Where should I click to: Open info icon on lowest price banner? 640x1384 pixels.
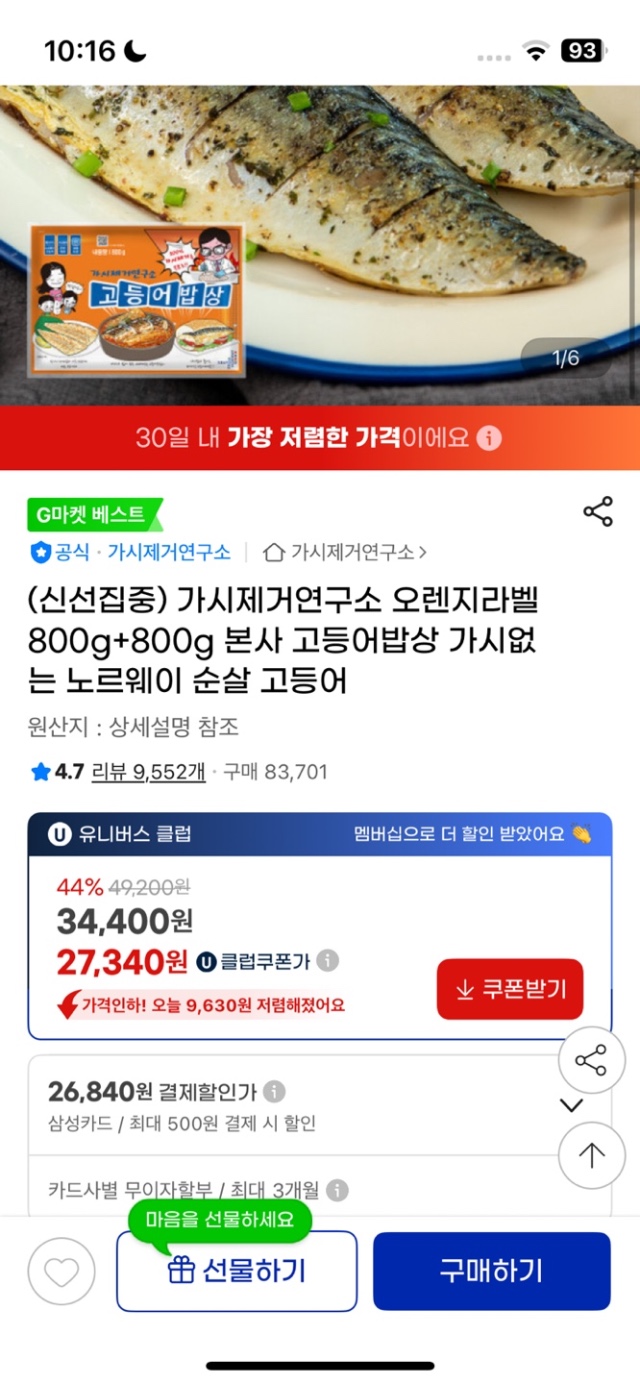(488, 437)
